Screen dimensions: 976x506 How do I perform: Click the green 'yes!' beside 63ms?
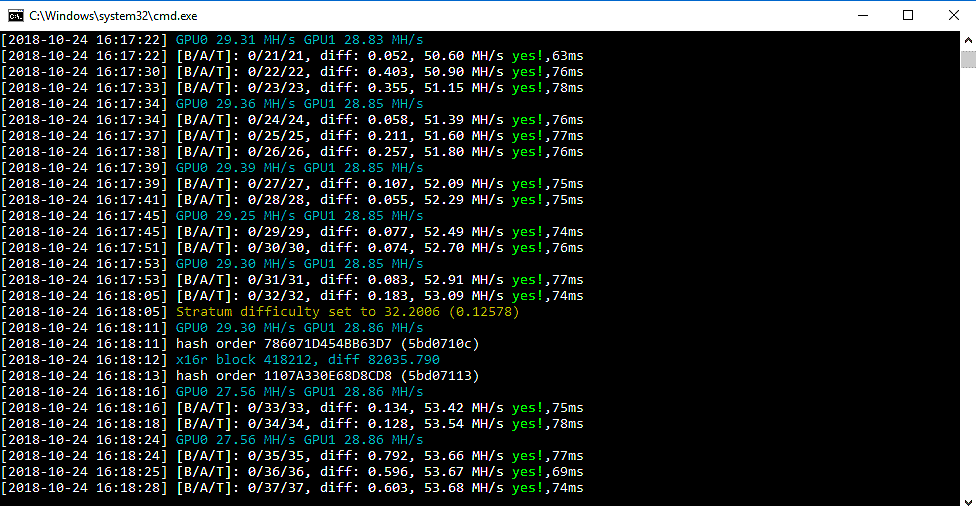point(527,56)
